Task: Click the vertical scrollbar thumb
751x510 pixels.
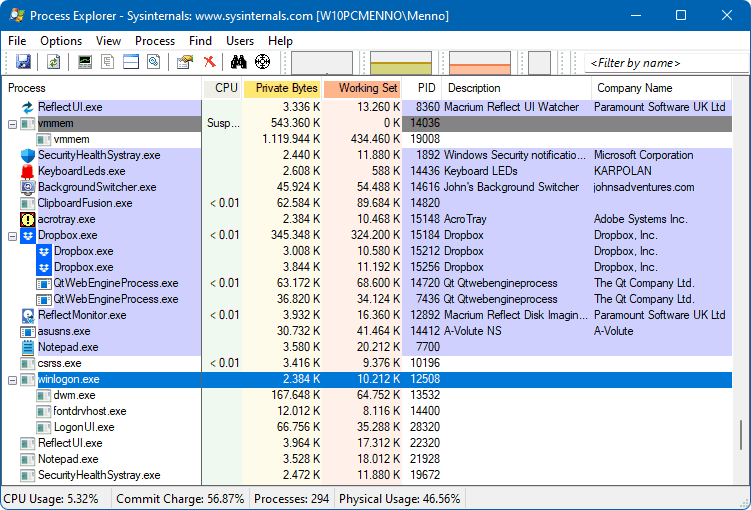Action: pos(740,435)
